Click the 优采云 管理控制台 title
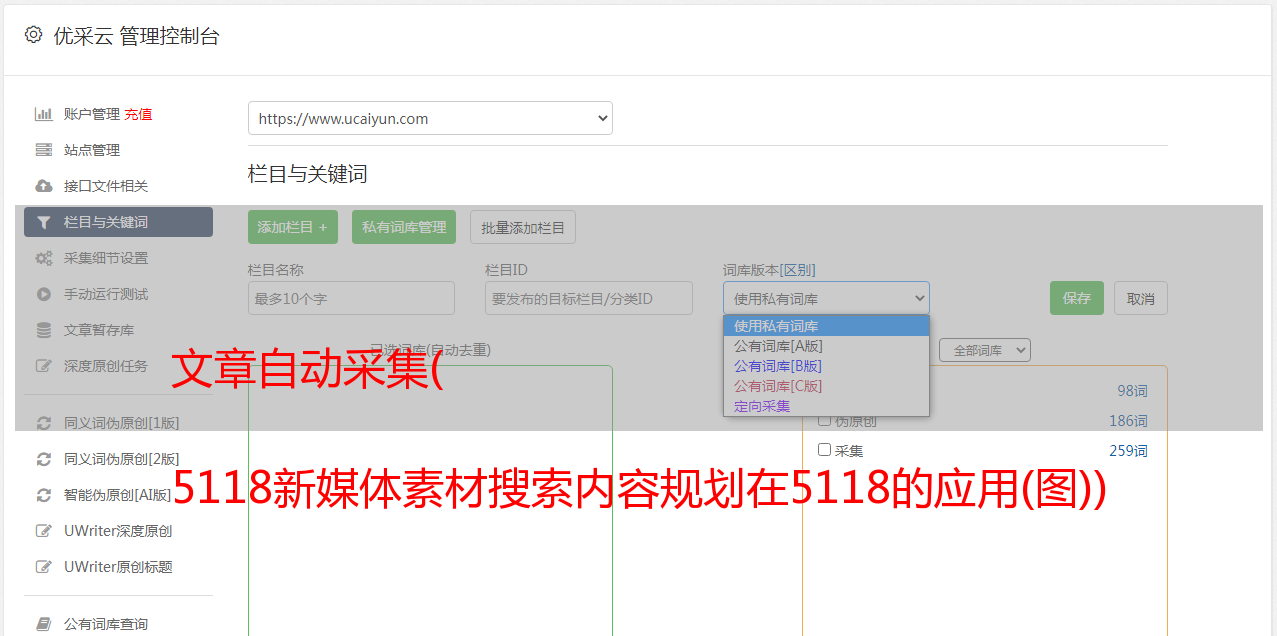 [136, 36]
